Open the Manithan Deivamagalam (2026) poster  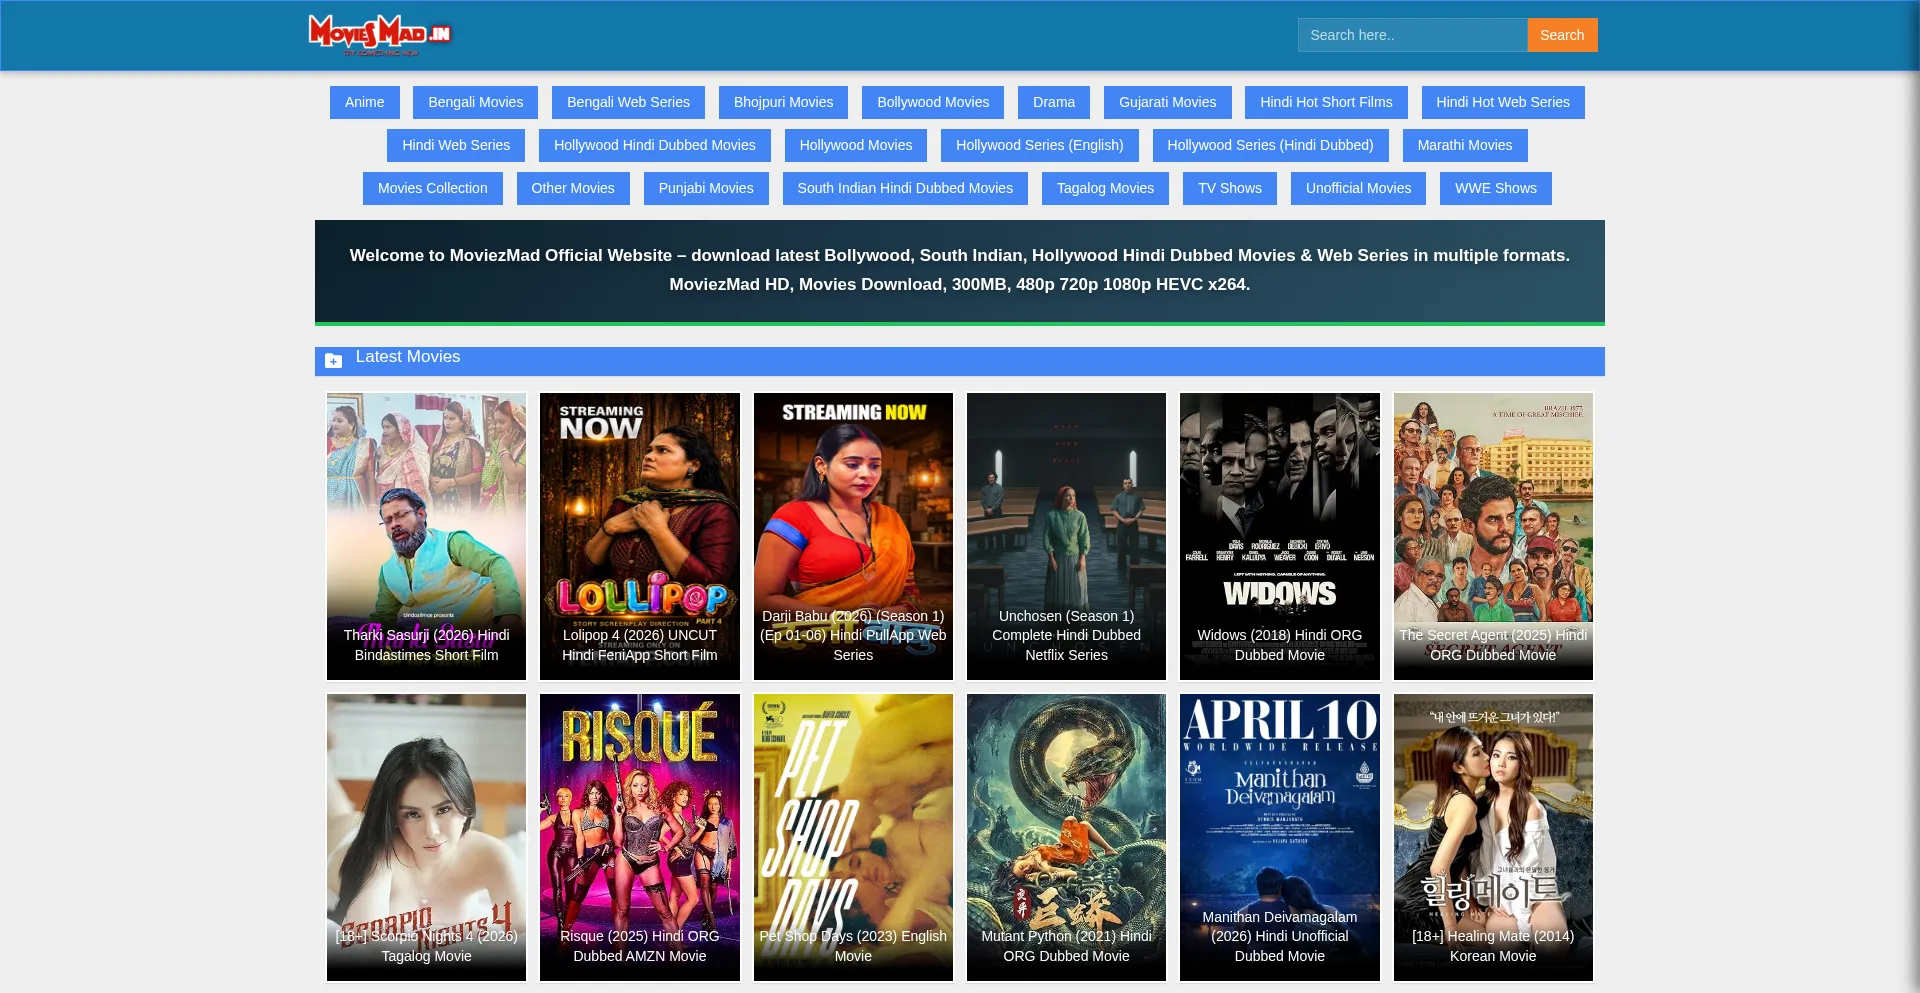click(x=1280, y=837)
